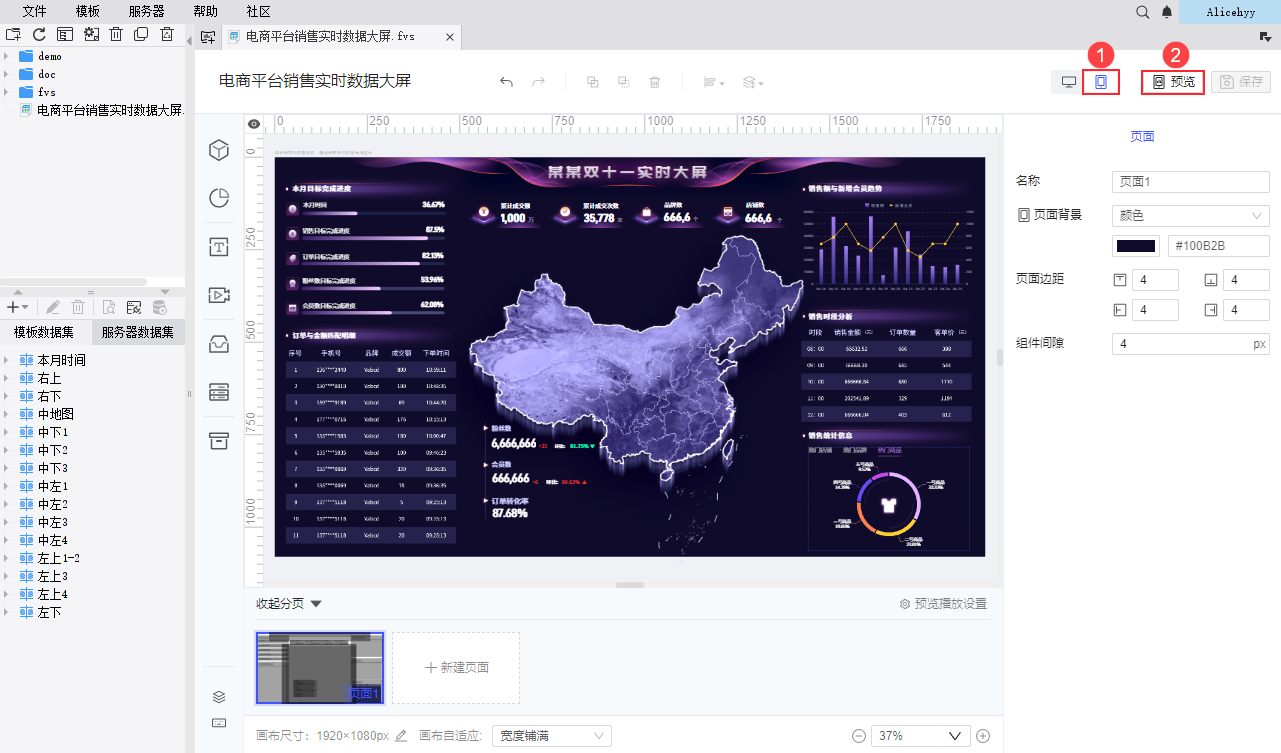Image resolution: width=1281 pixels, height=753 pixels.
Task: Click the dark page background color swatch
Action: 1136,246
